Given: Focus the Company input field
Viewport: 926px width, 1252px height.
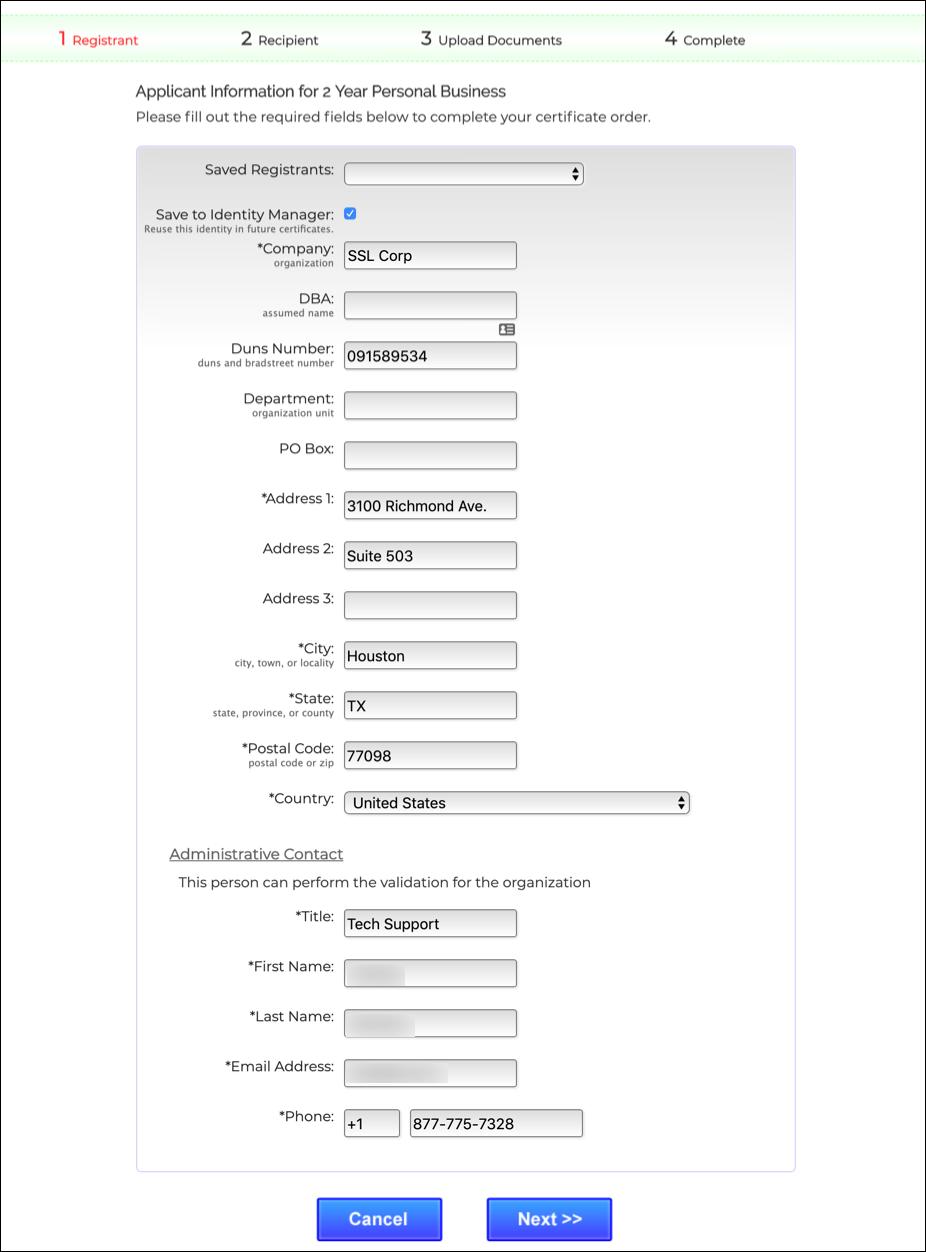Looking at the screenshot, I should coord(430,256).
